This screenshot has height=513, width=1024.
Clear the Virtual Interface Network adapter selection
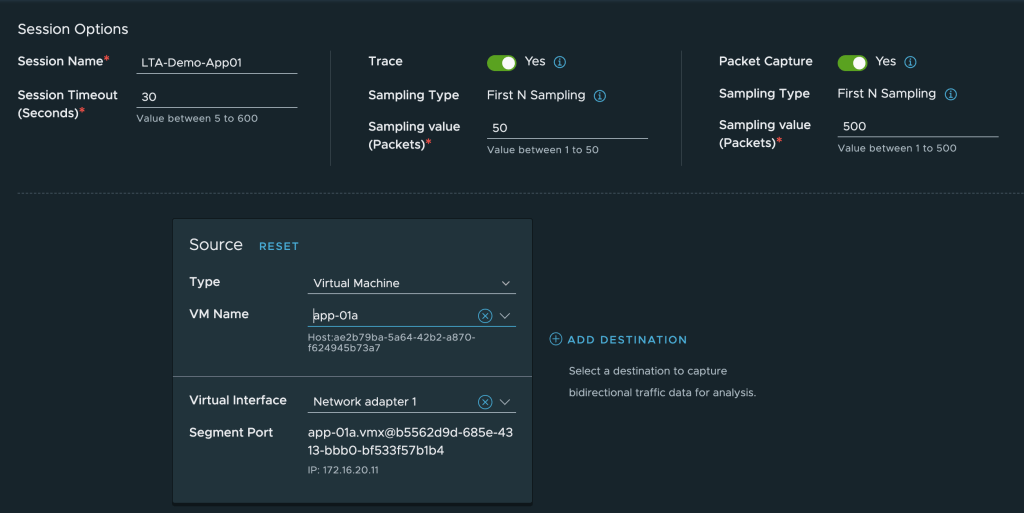click(x=485, y=402)
